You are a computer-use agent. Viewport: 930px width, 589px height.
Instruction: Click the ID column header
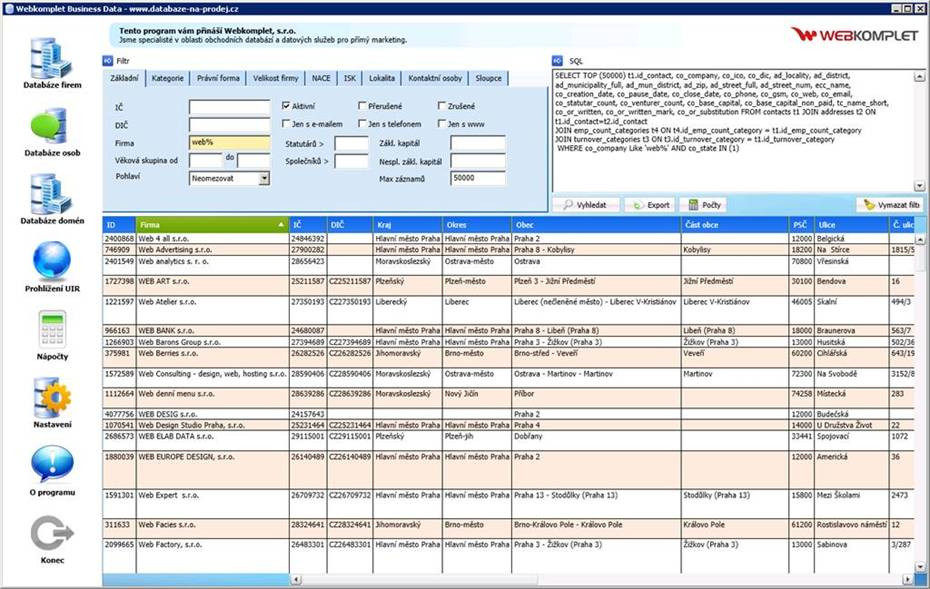click(119, 225)
